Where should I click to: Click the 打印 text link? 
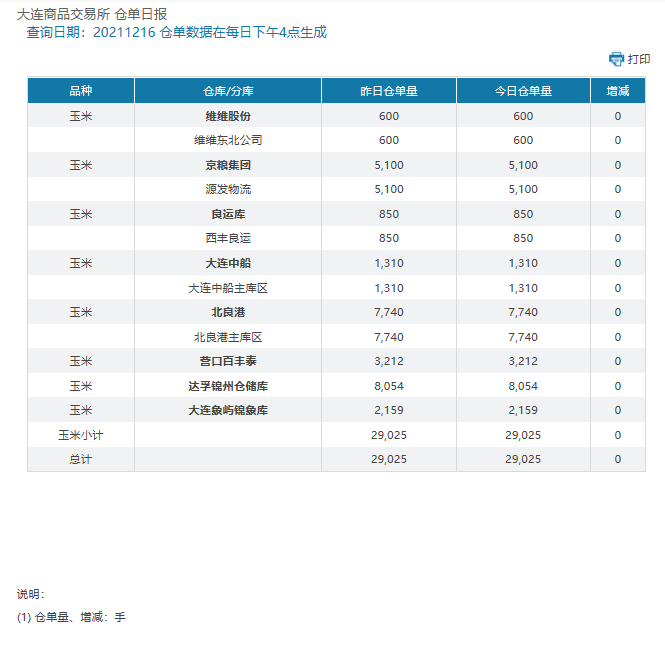pyautogui.click(x=639, y=59)
